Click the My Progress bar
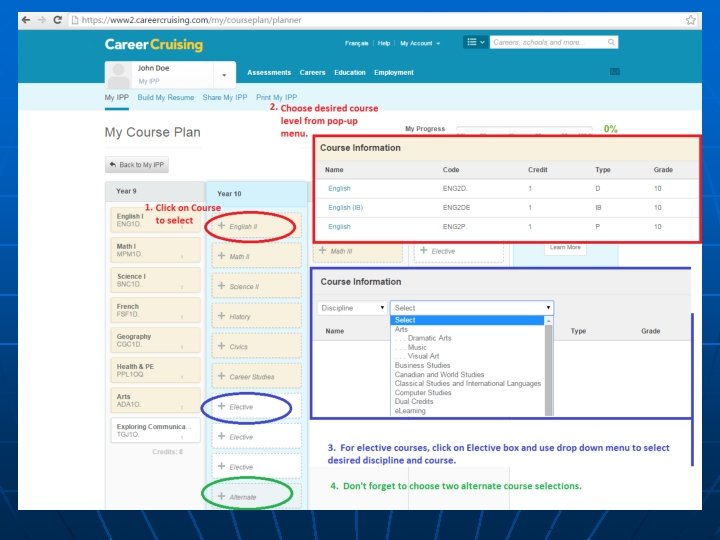 click(x=524, y=129)
